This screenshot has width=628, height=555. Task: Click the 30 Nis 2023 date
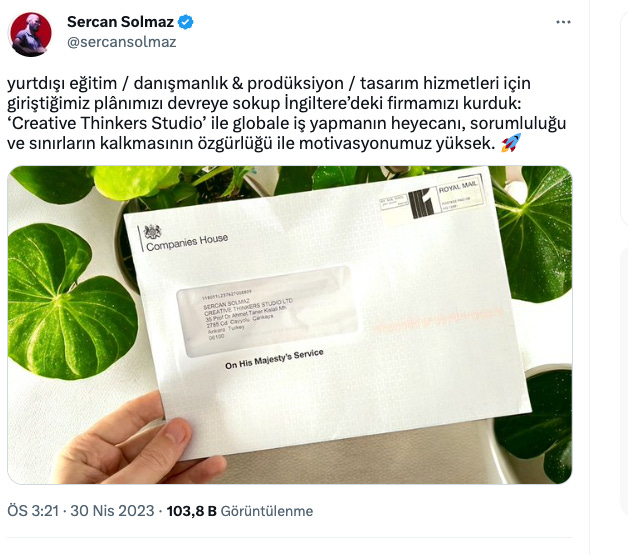point(112,511)
